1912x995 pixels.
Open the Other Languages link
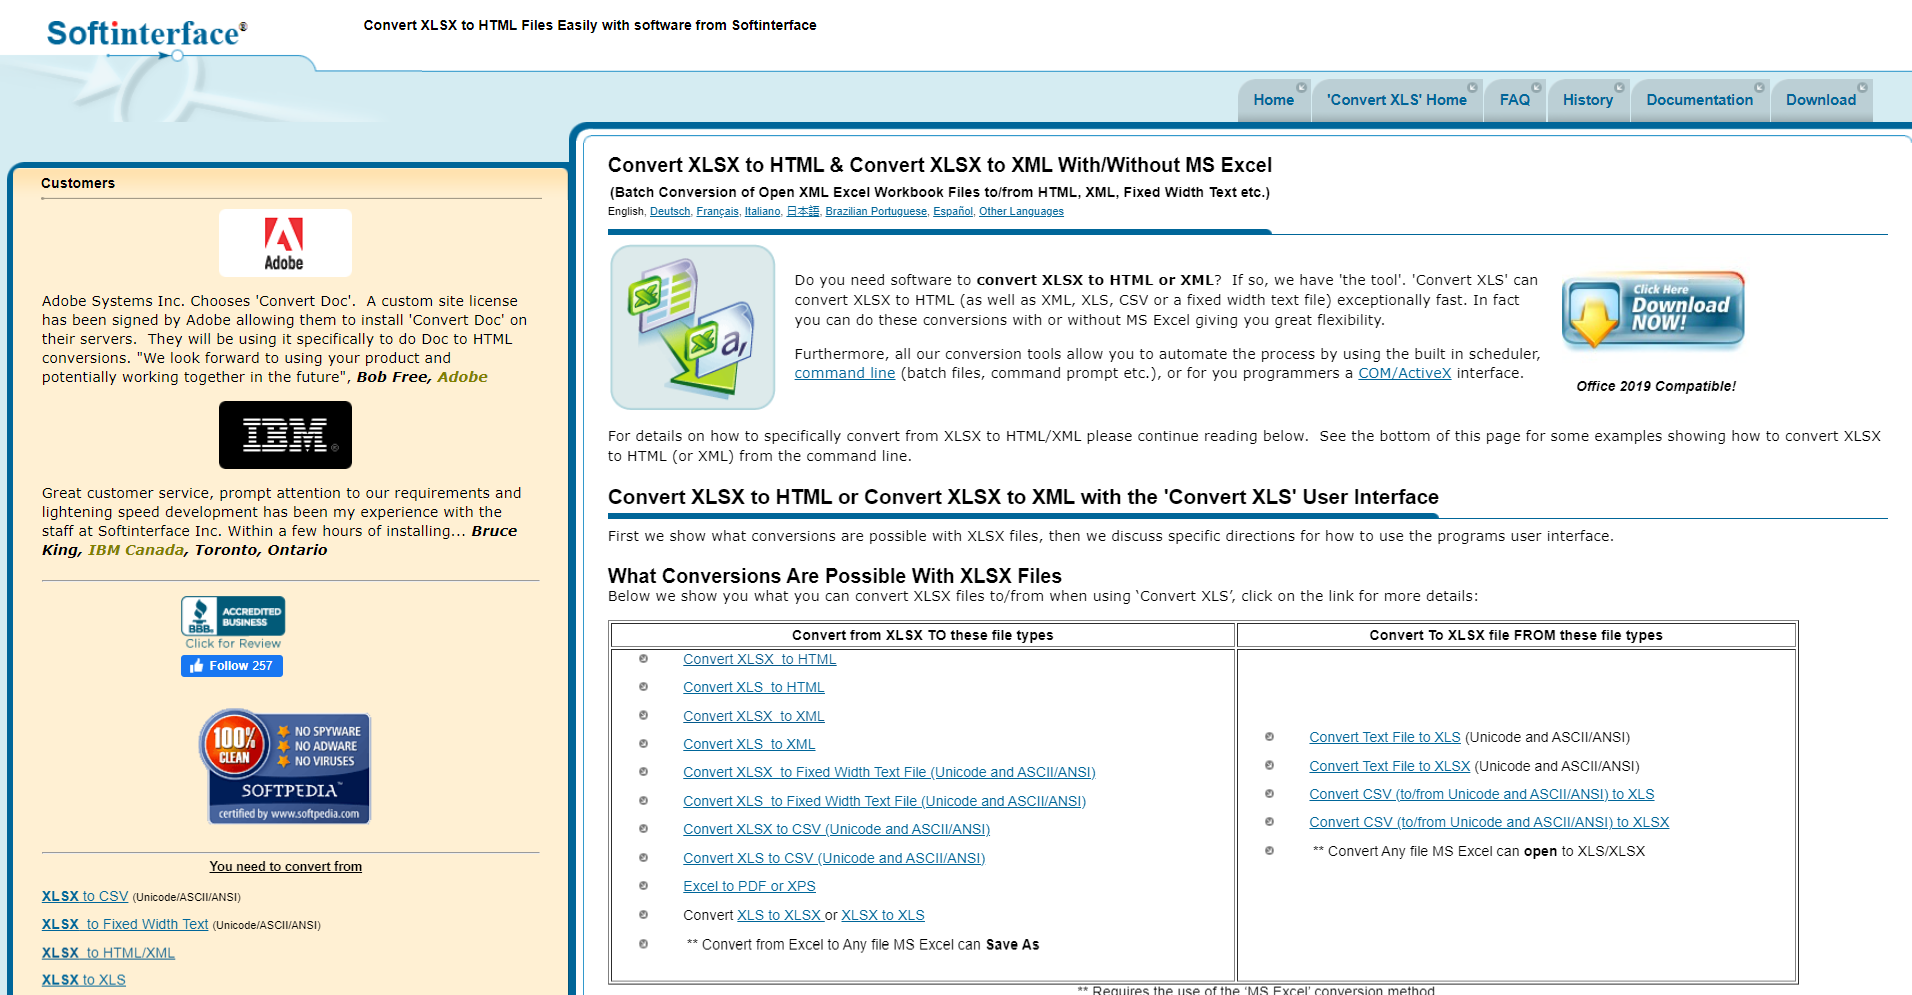tap(1021, 211)
